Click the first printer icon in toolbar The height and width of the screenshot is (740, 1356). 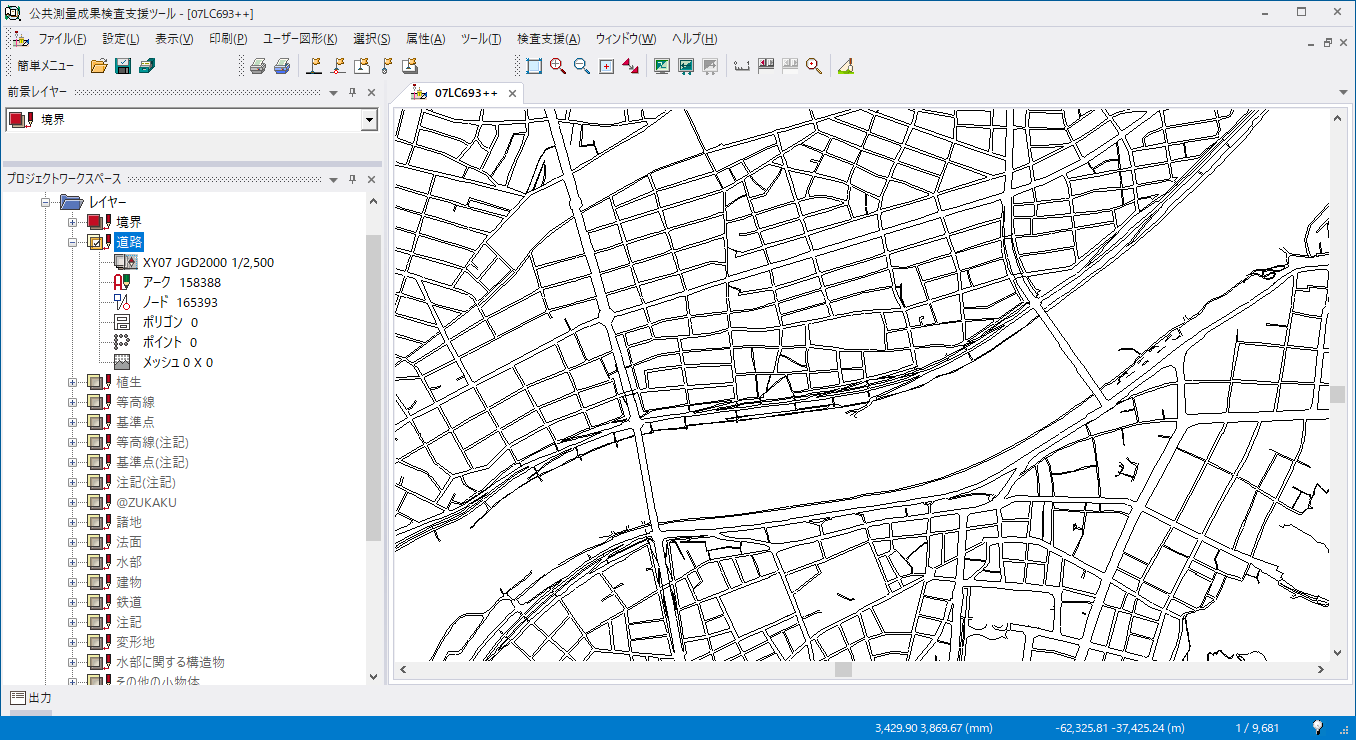click(x=258, y=66)
